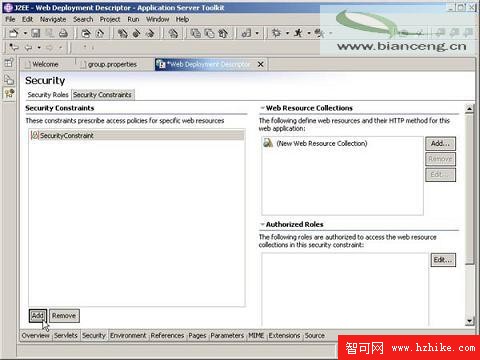480x360 pixels.
Task: Open the Project menu
Action: pyautogui.click(x=110, y=19)
